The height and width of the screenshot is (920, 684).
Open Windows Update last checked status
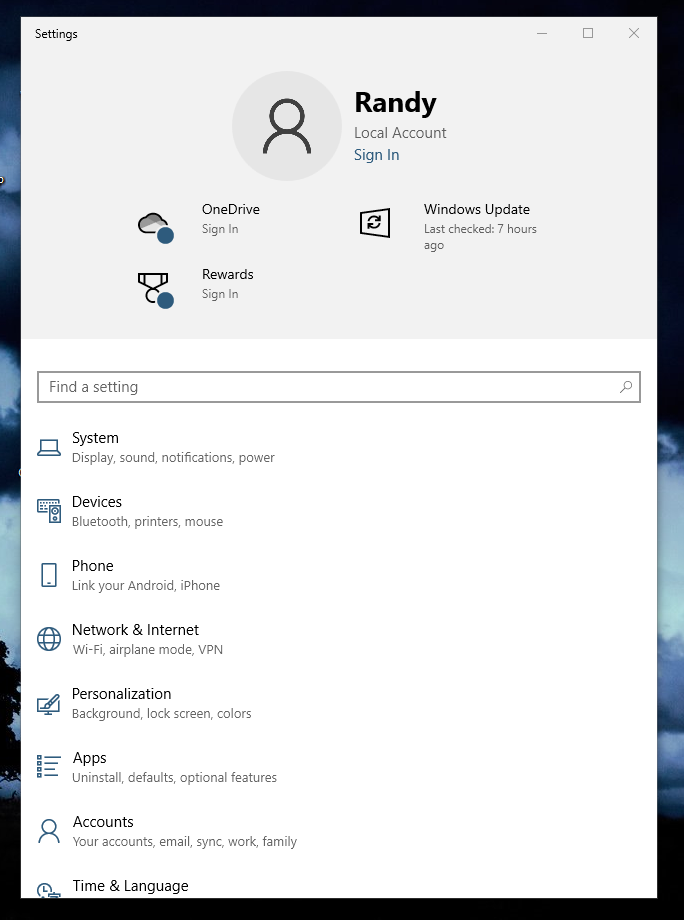(x=480, y=236)
